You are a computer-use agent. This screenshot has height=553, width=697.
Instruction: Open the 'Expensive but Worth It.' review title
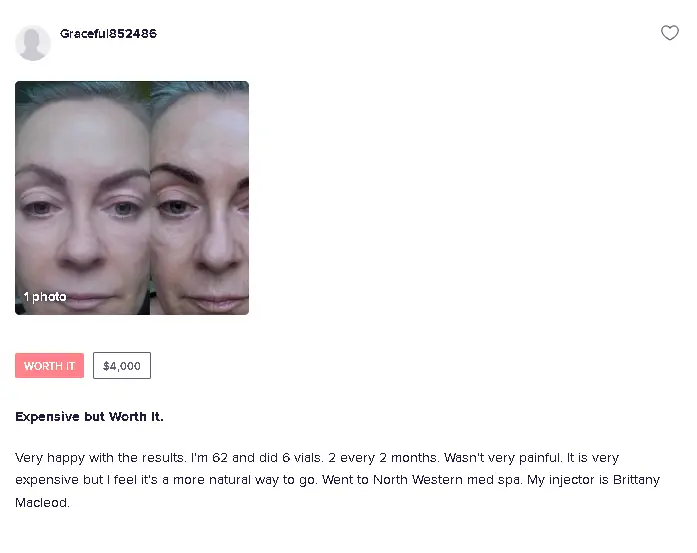coord(89,417)
